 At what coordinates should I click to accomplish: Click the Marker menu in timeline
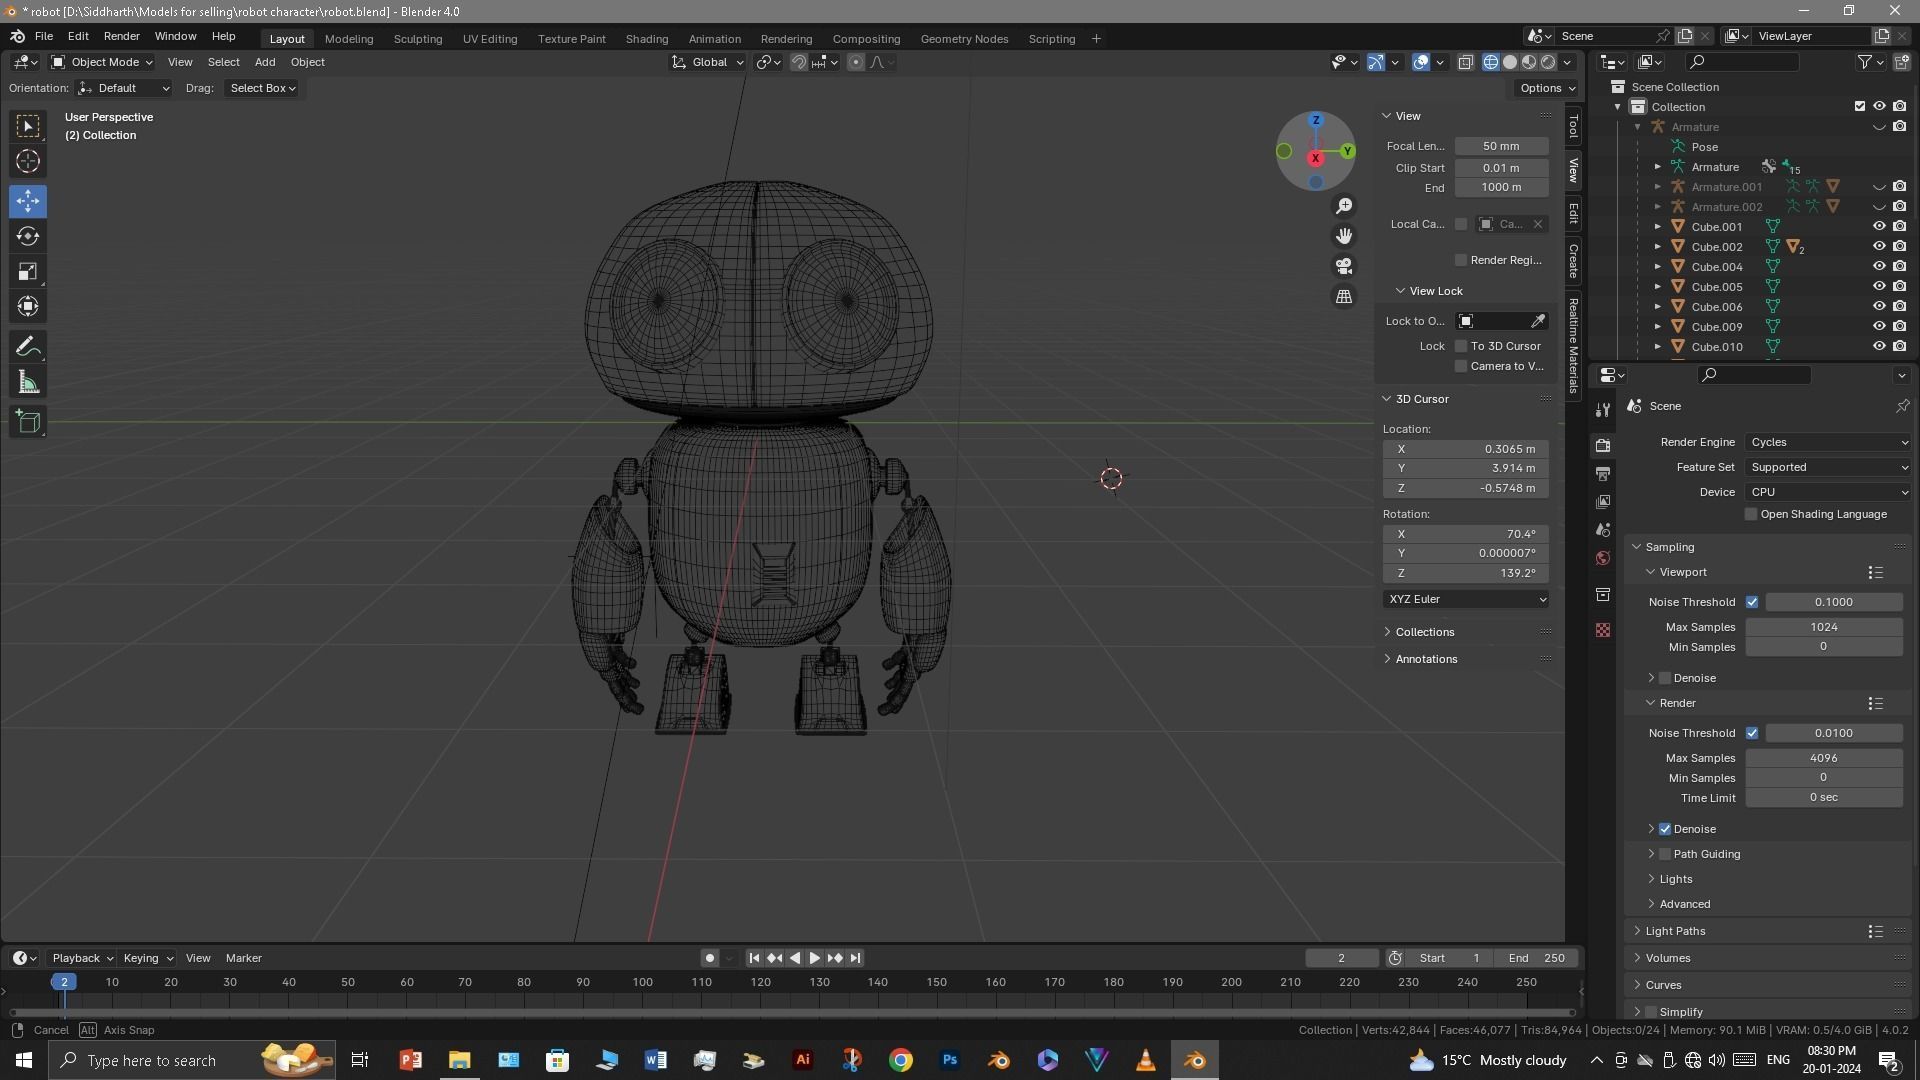coord(243,958)
